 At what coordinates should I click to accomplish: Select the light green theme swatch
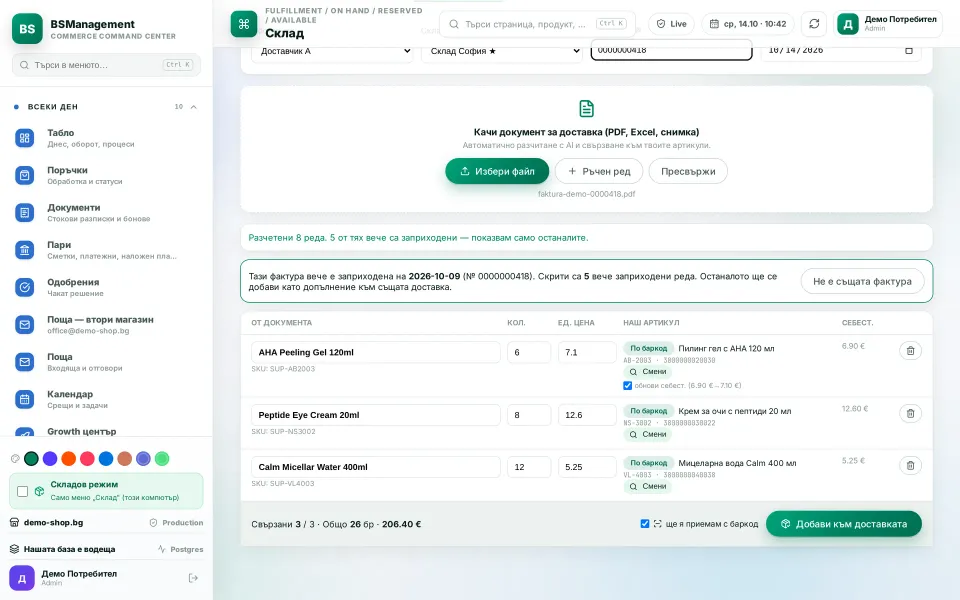(162, 459)
